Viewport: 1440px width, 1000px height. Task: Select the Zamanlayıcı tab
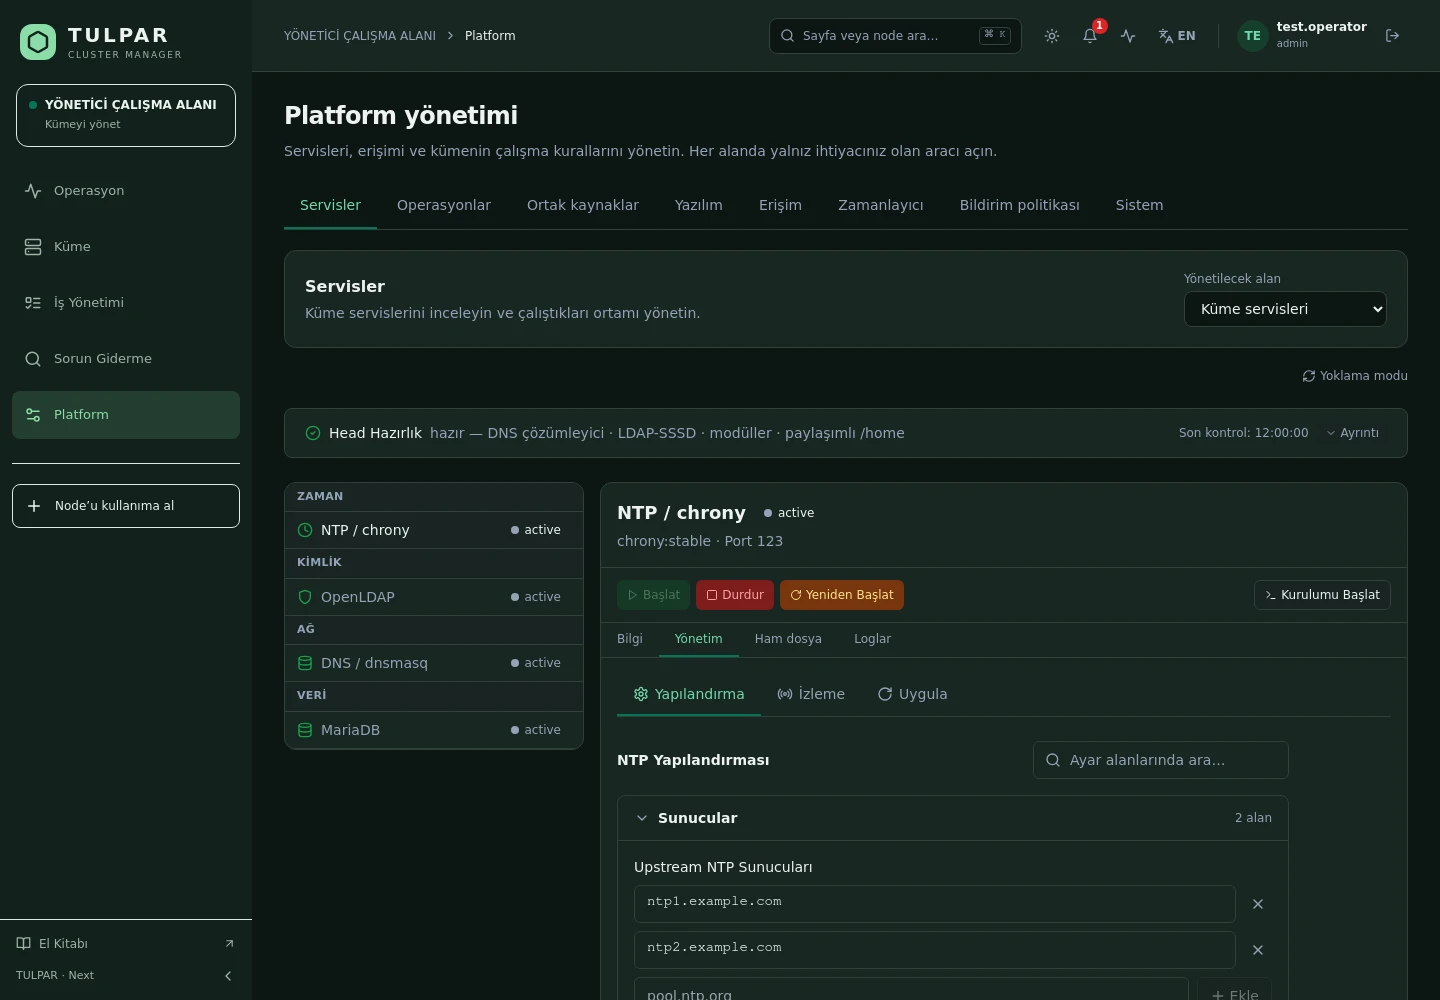pos(881,205)
